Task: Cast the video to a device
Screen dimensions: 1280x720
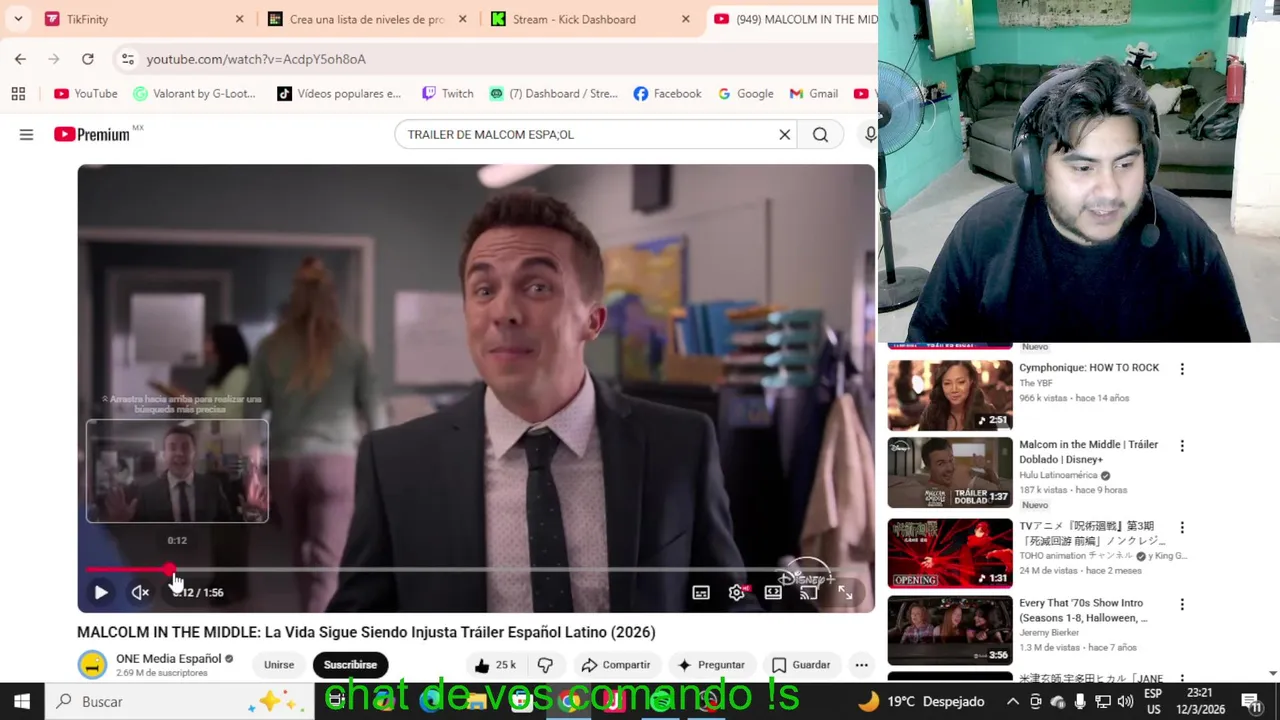Action: pyautogui.click(x=809, y=593)
